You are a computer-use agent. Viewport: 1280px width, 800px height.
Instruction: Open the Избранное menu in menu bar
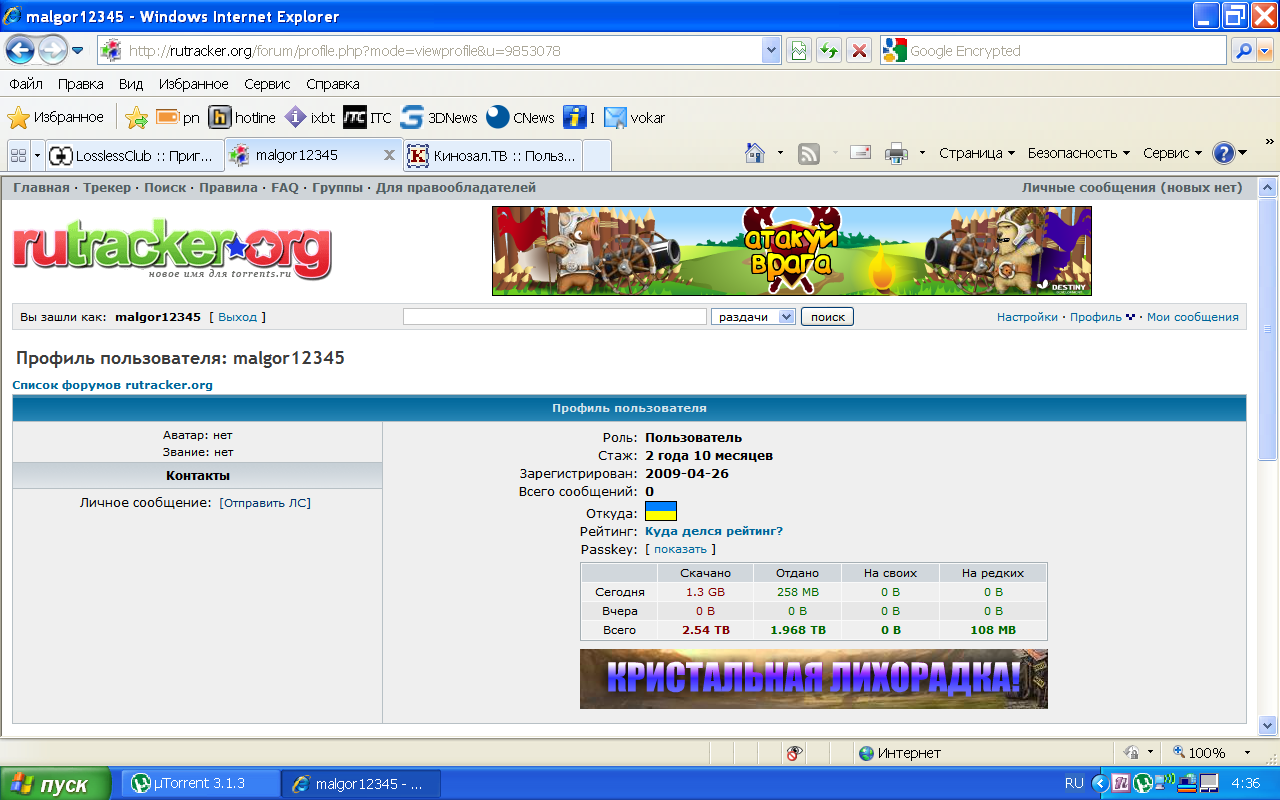194,84
